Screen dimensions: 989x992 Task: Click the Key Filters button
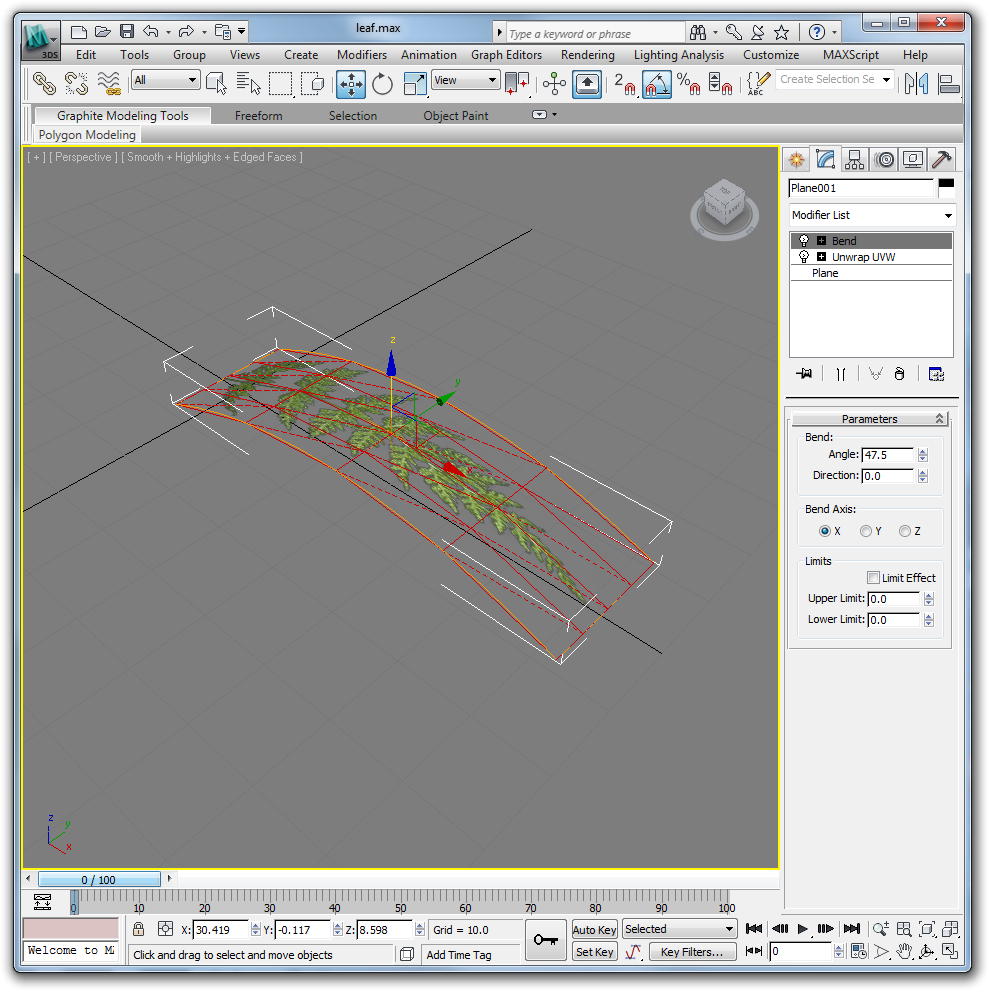coord(691,952)
